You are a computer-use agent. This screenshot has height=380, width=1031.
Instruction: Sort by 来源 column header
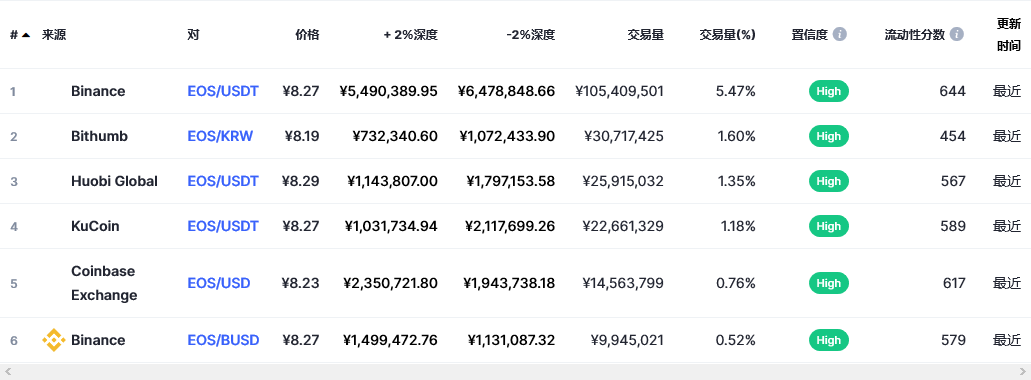[54, 35]
